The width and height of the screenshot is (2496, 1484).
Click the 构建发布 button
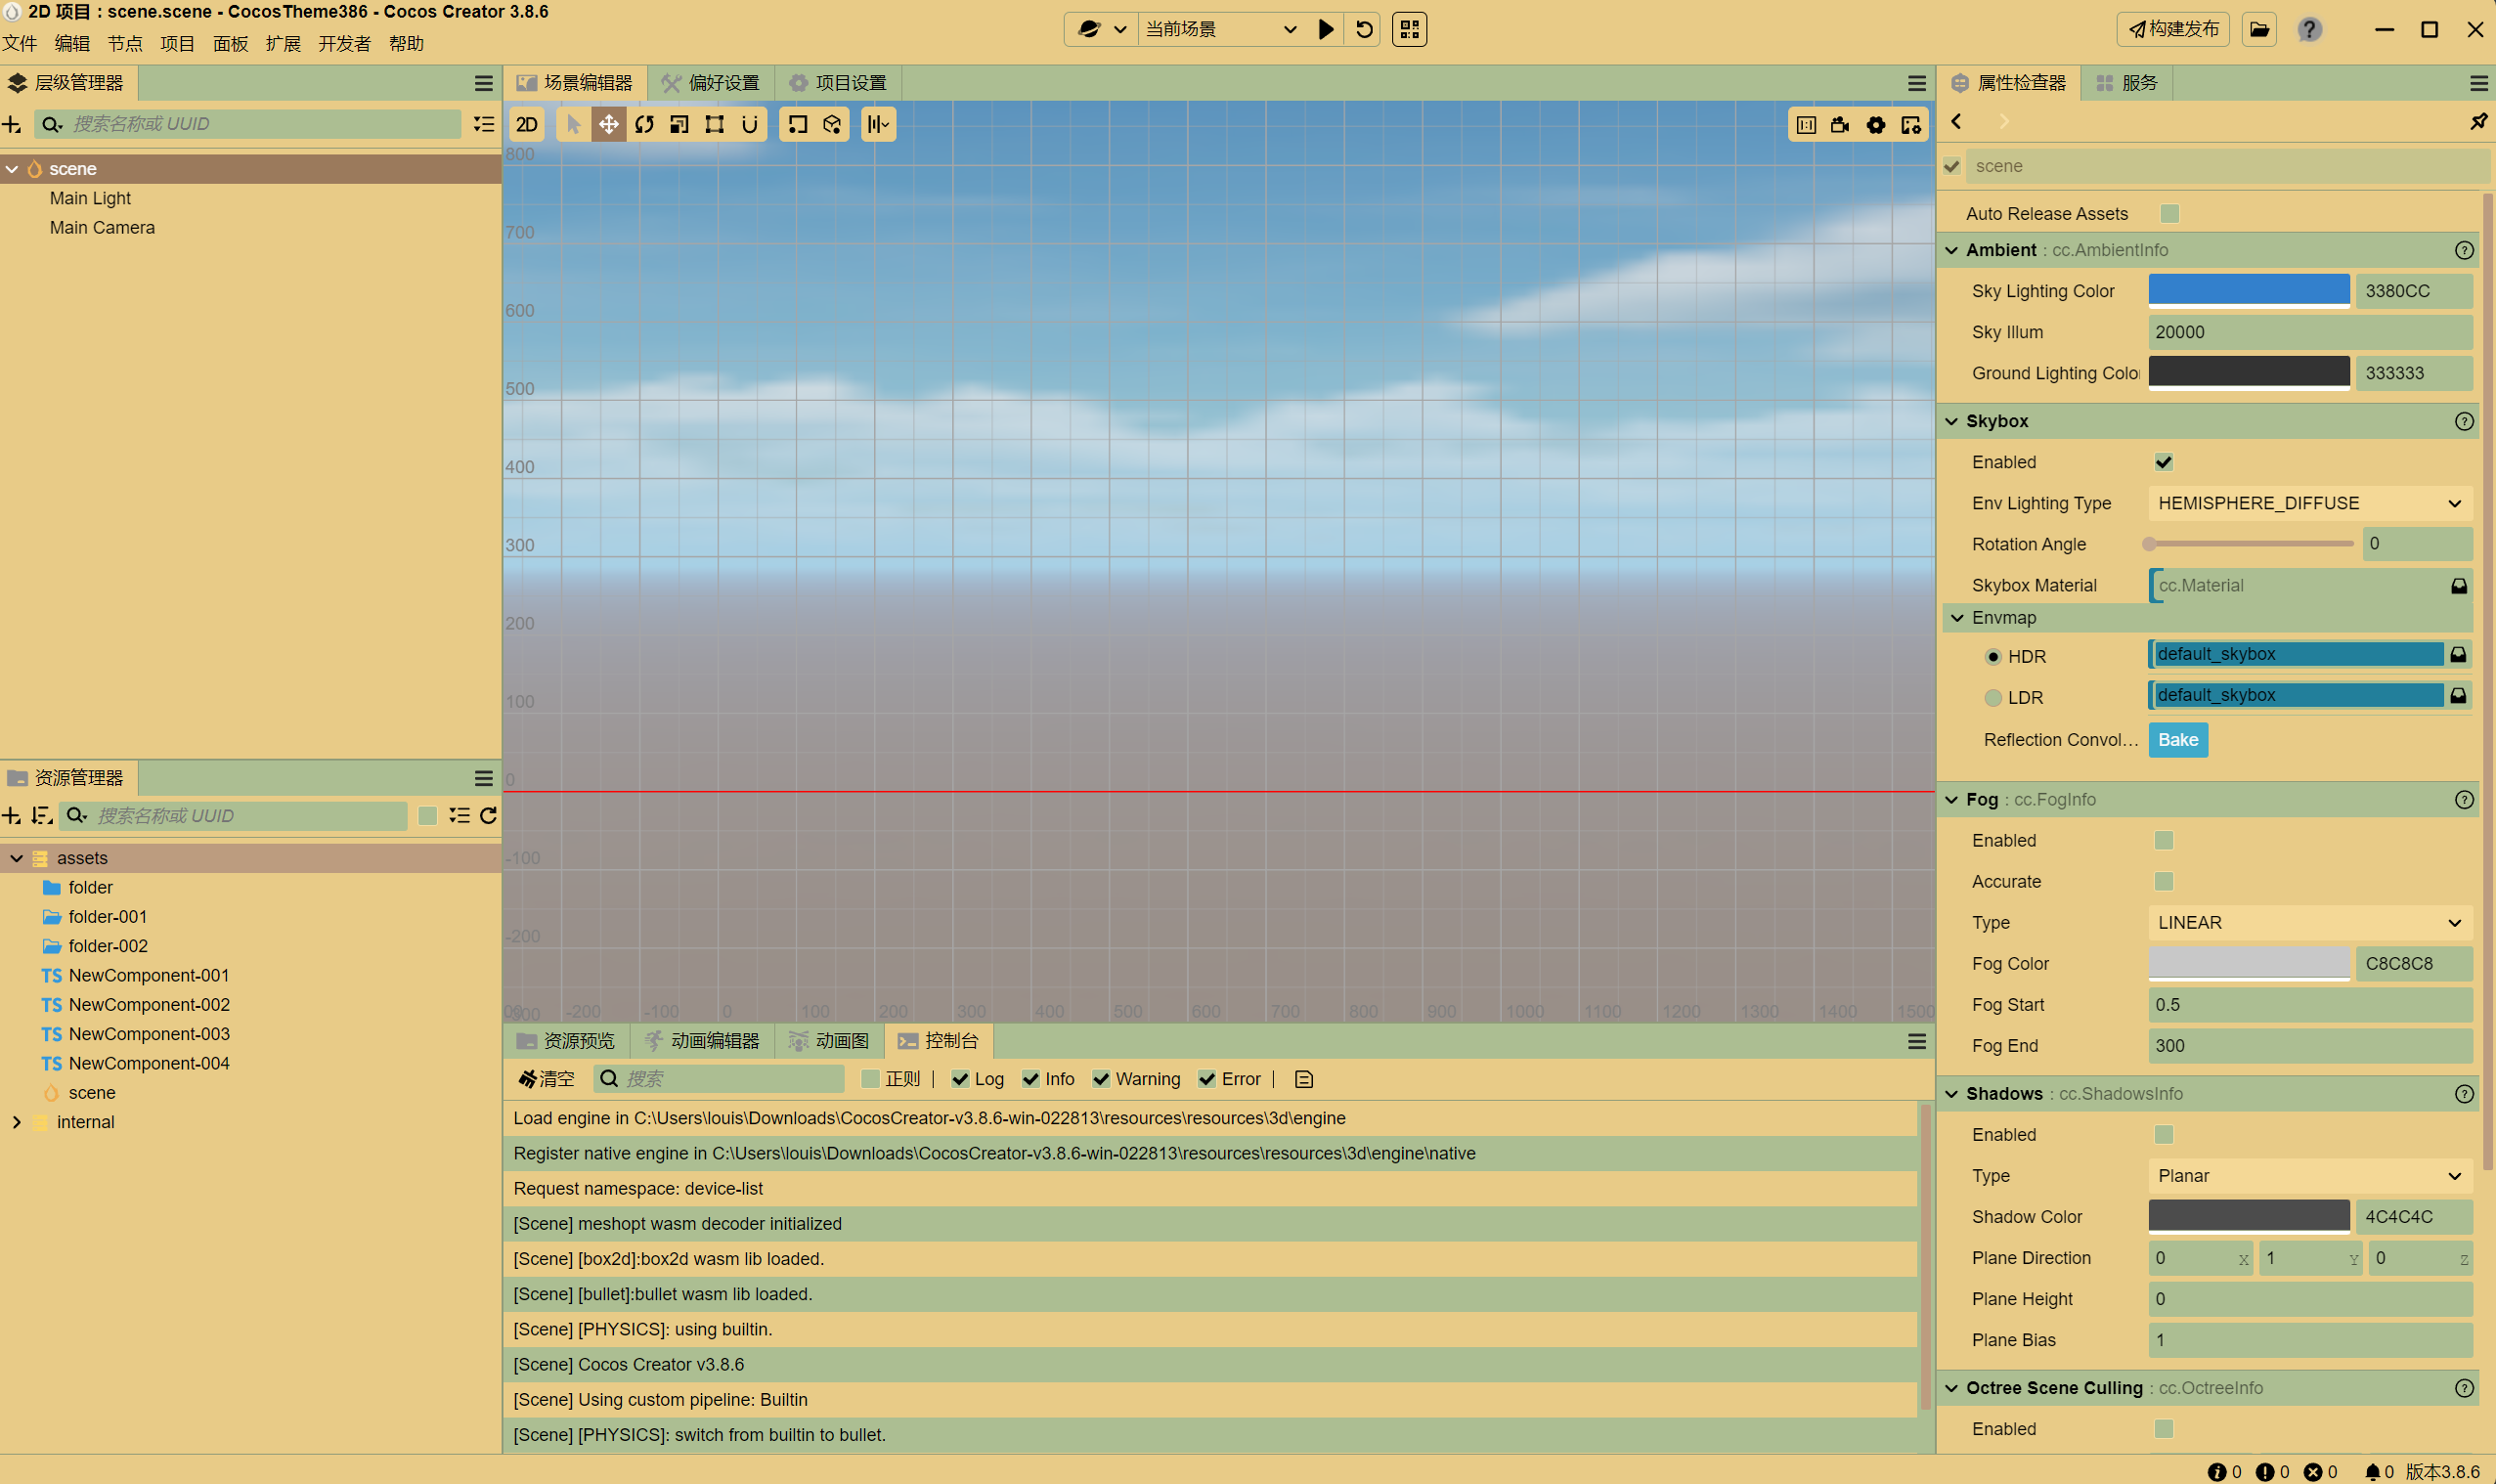[2172, 29]
